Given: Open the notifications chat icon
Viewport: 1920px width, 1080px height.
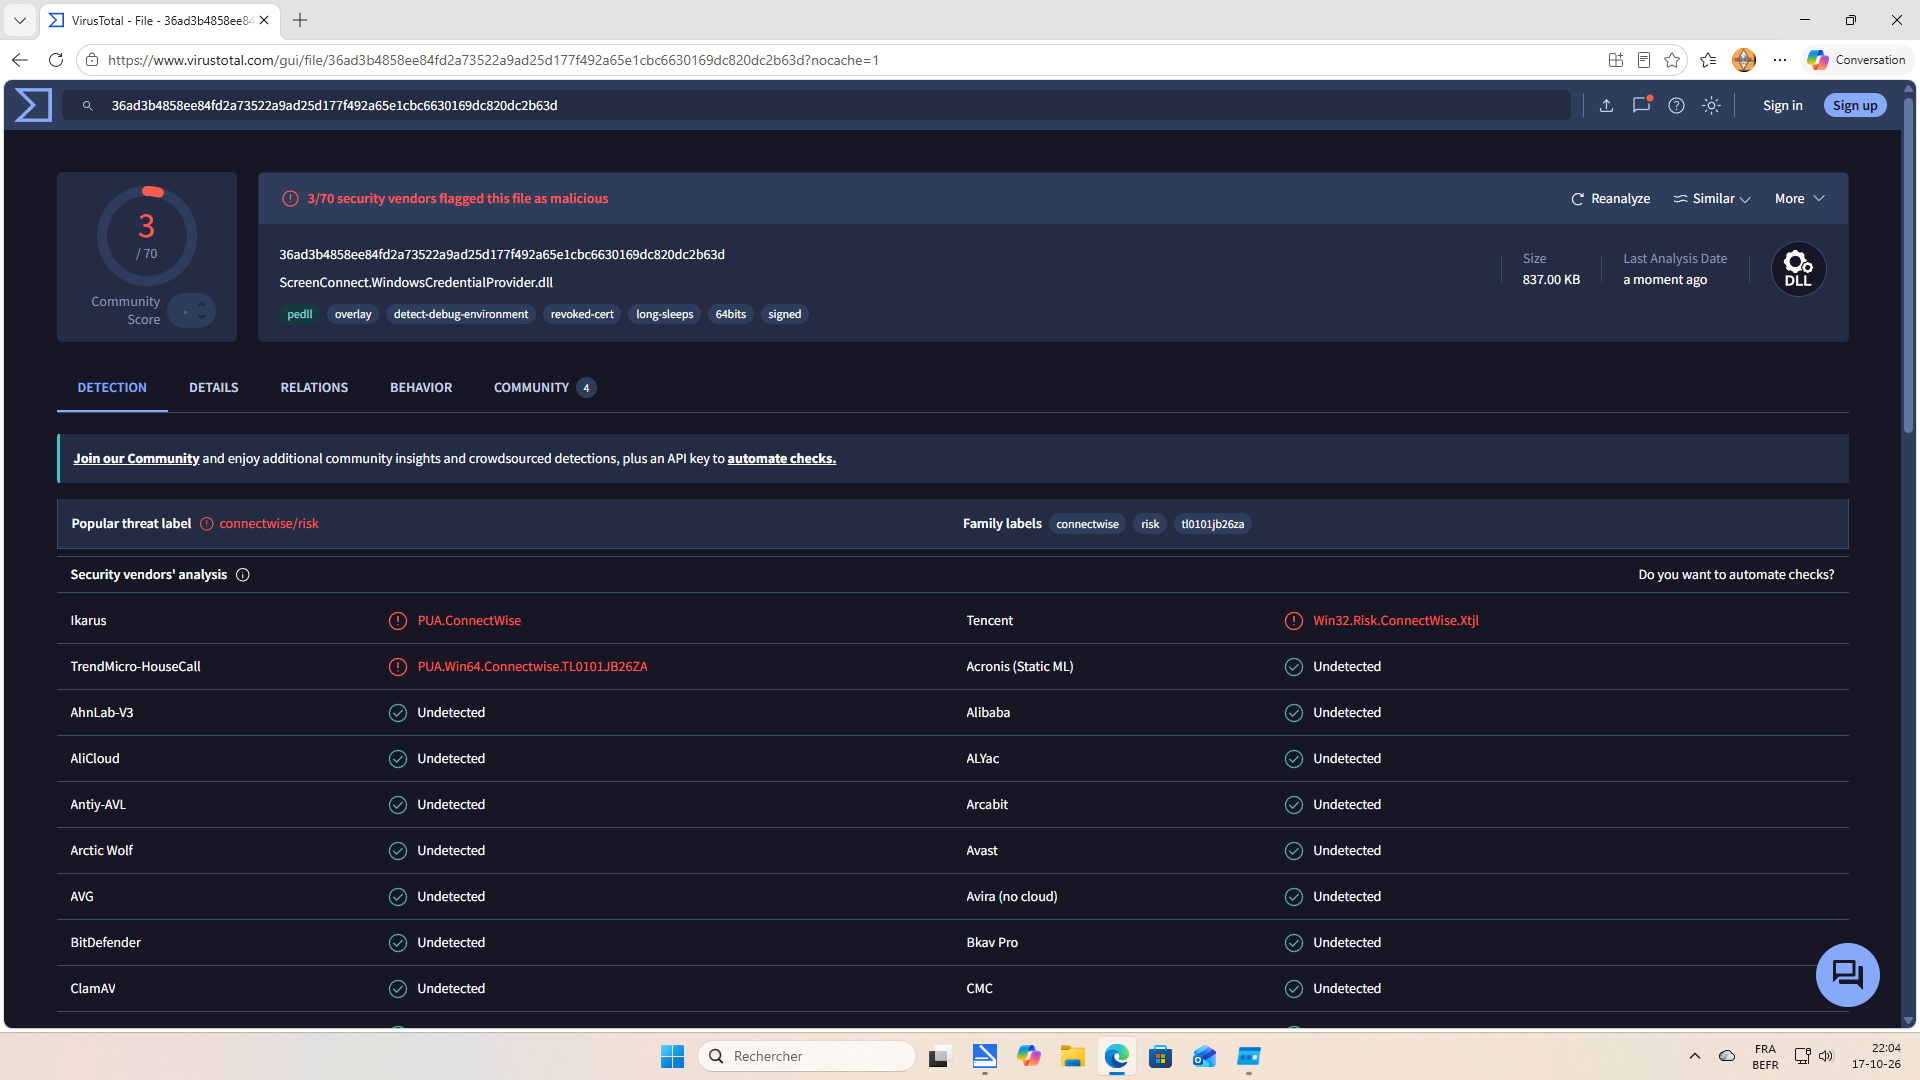Looking at the screenshot, I should coord(1641,105).
